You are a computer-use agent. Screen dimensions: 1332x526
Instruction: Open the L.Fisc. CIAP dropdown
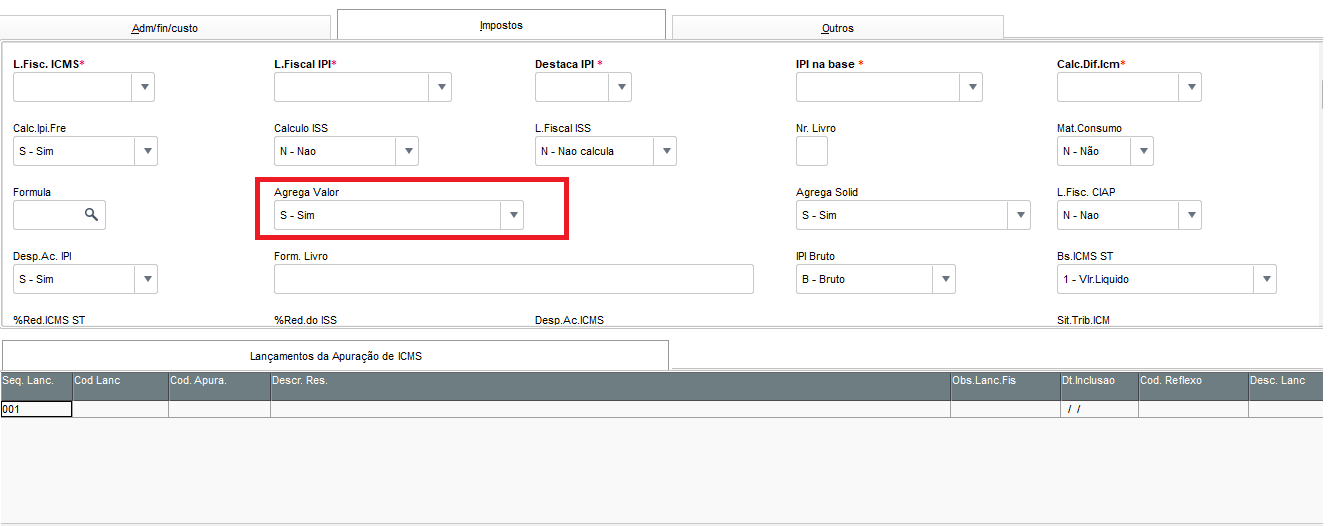coord(1190,215)
